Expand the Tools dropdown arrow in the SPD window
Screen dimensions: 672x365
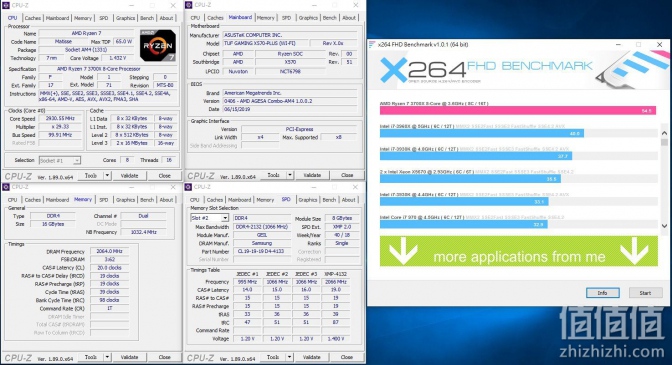pyautogui.click(x=289, y=357)
